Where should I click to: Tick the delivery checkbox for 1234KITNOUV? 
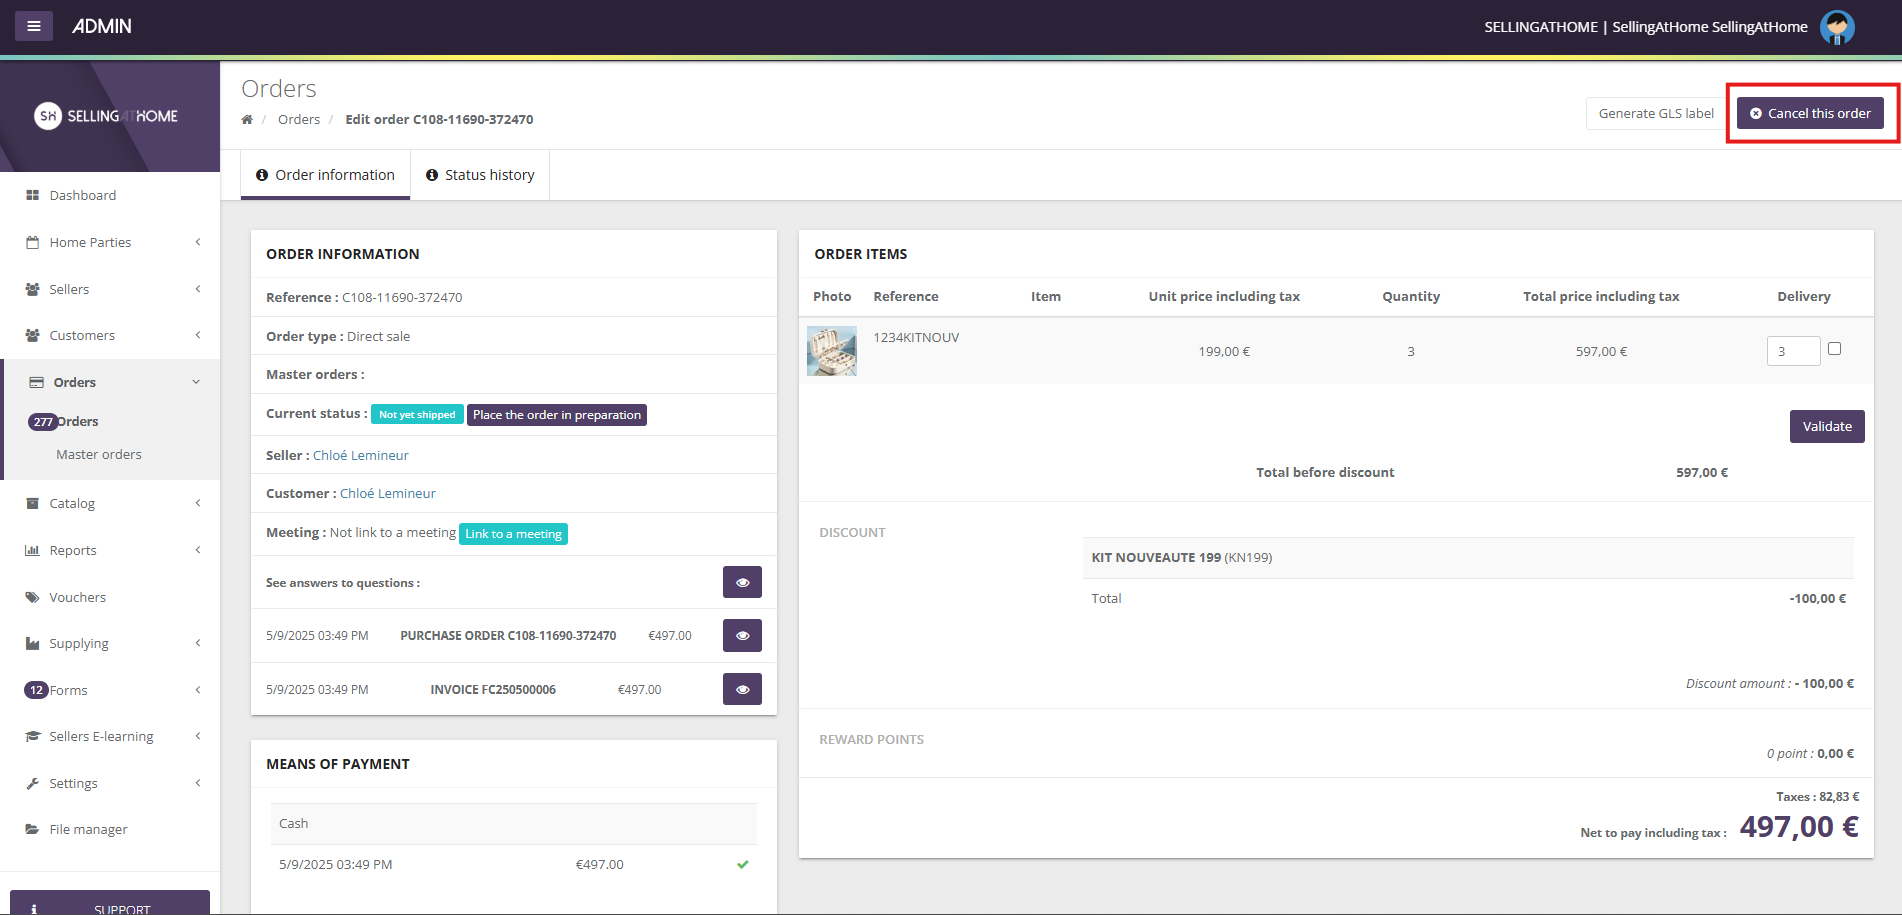point(1834,349)
